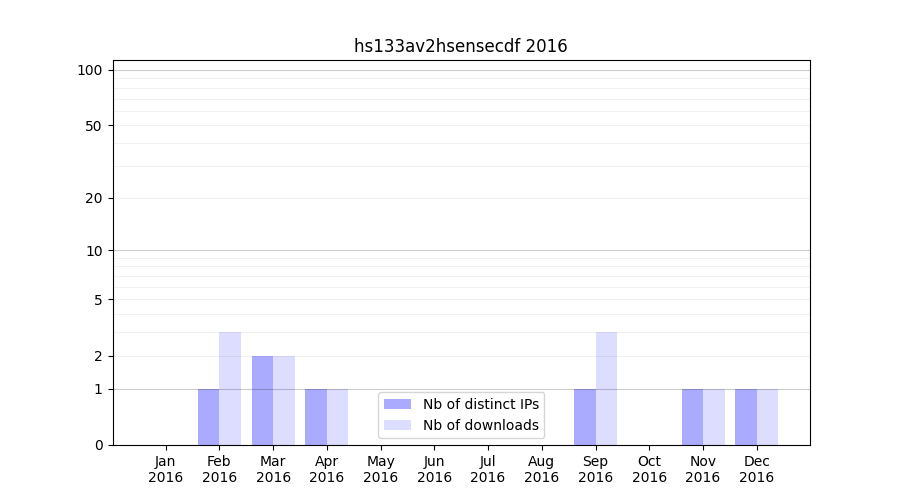900x500 pixels.
Task: Click the February distinct IPs bar
Action: 208,417
